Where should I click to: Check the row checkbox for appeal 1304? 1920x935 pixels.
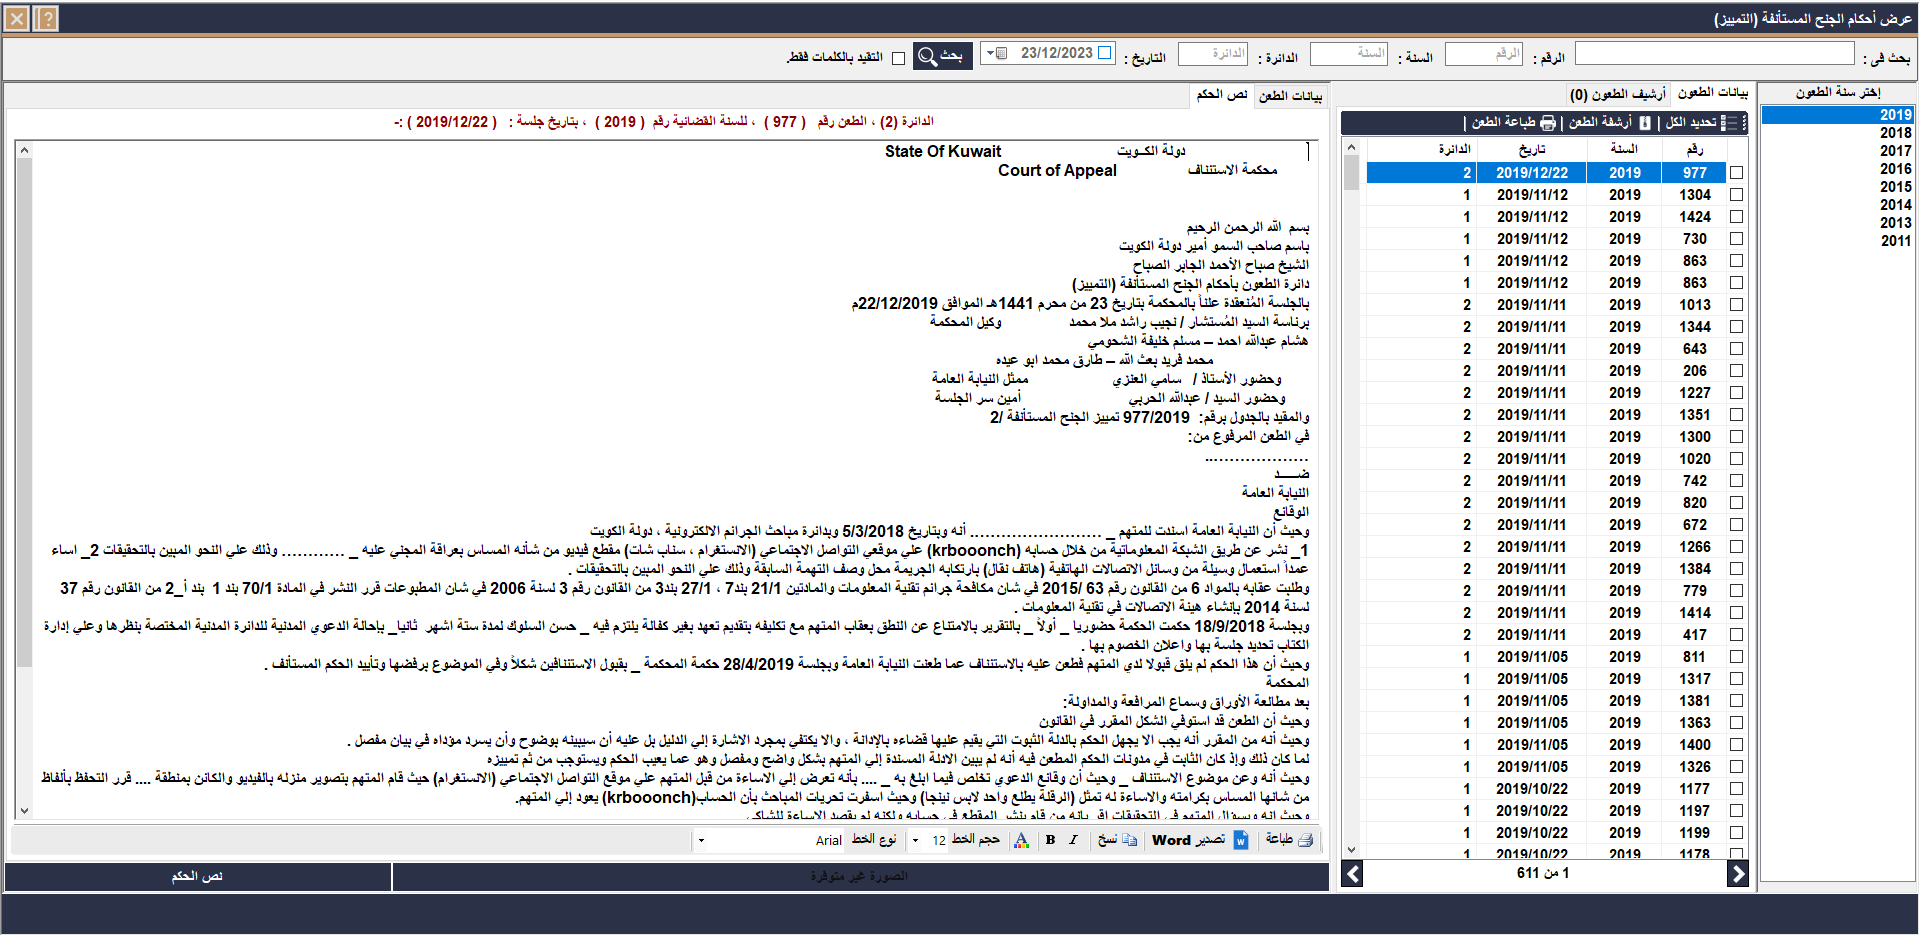coord(1736,195)
